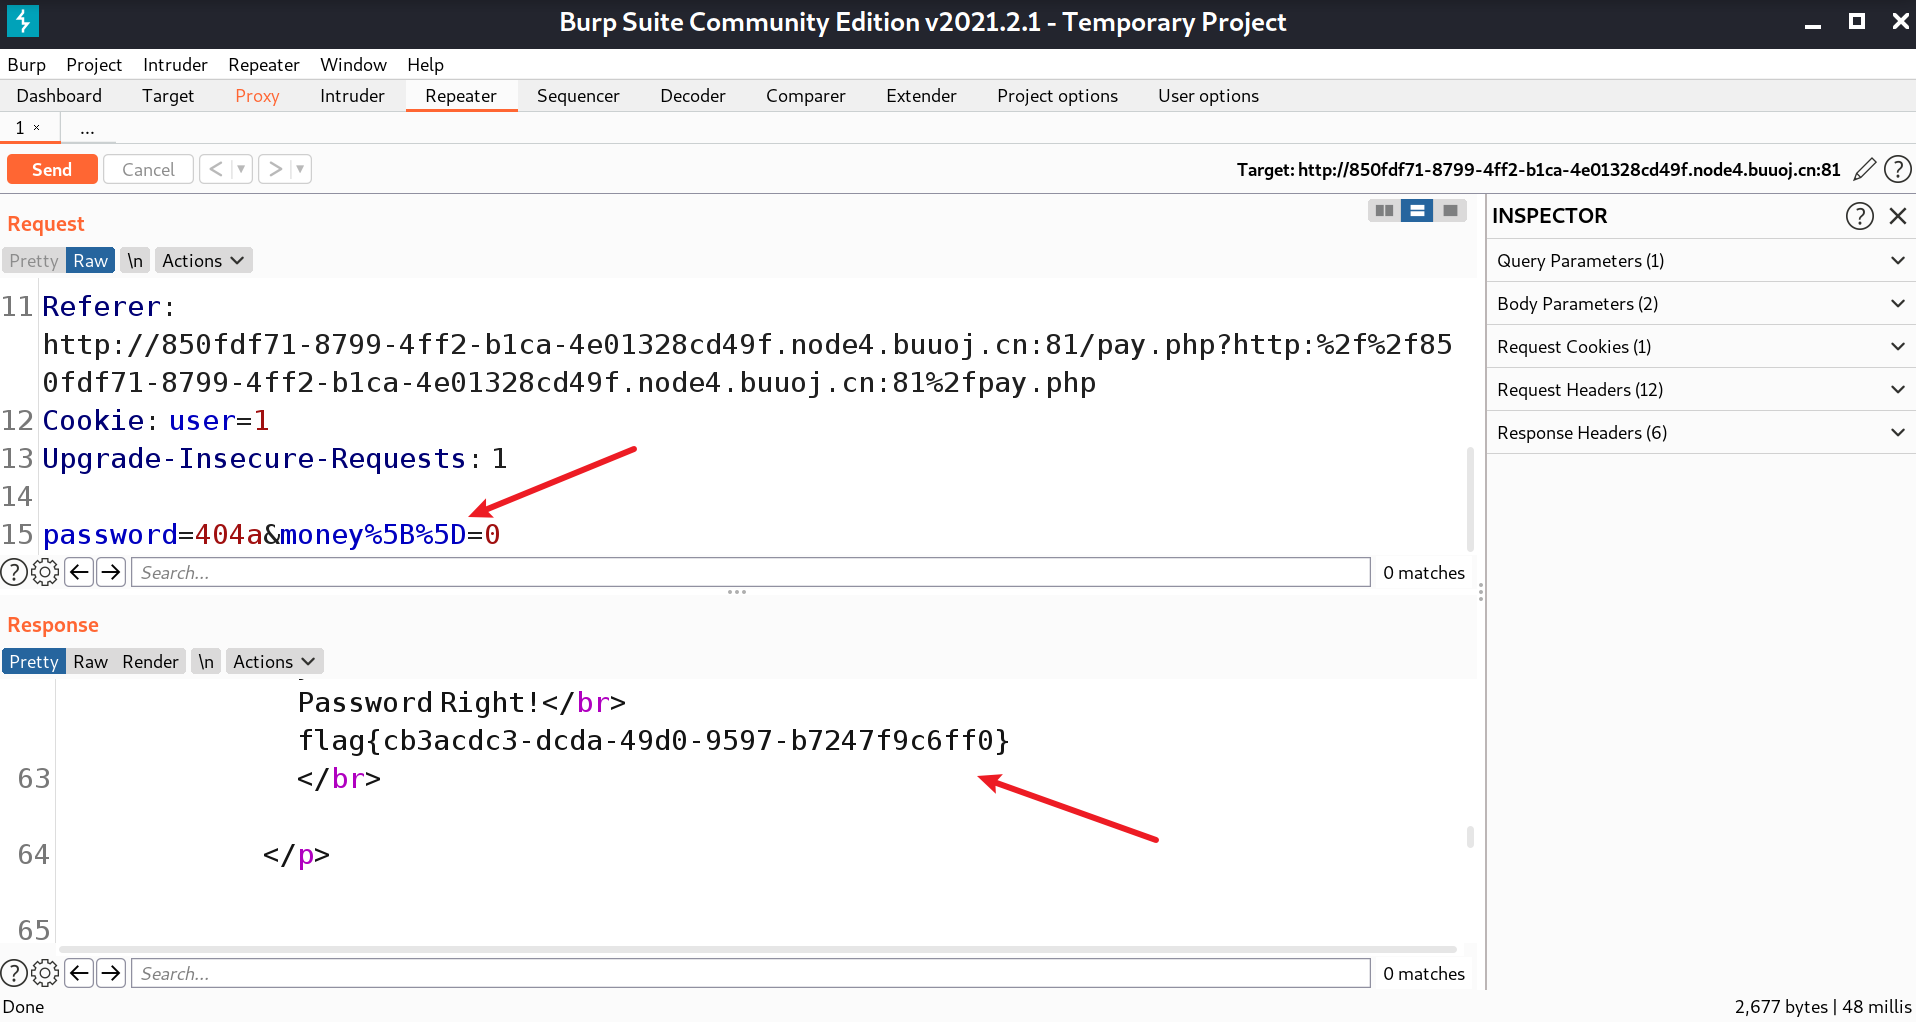Open response search settings gear

tap(45, 973)
